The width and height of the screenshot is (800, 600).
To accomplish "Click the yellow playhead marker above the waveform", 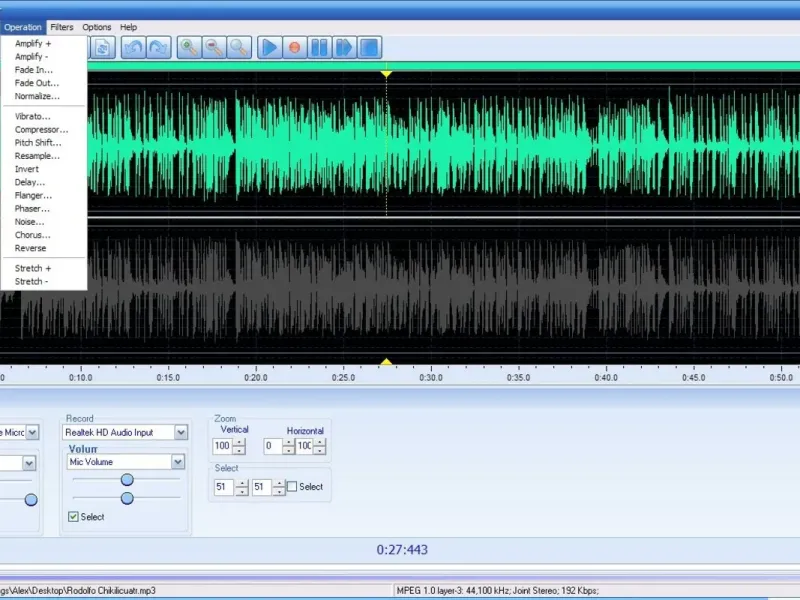I will [386, 73].
